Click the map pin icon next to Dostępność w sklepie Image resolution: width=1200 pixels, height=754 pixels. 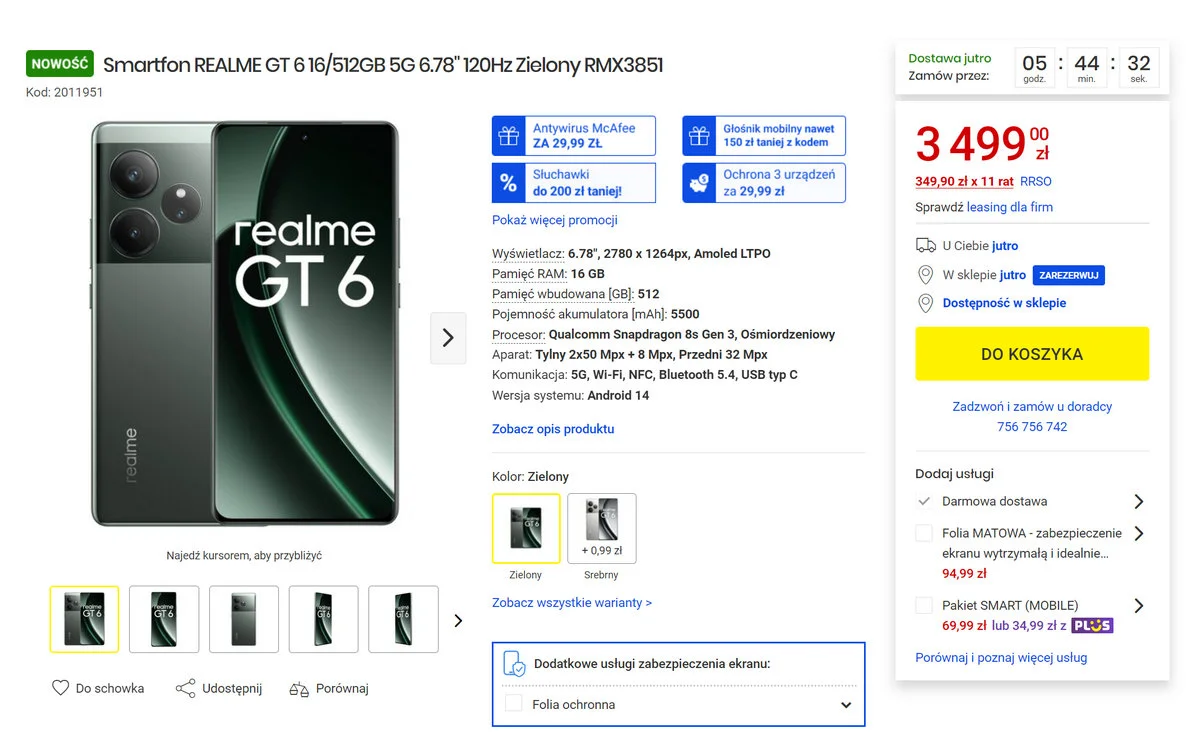click(x=924, y=303)
